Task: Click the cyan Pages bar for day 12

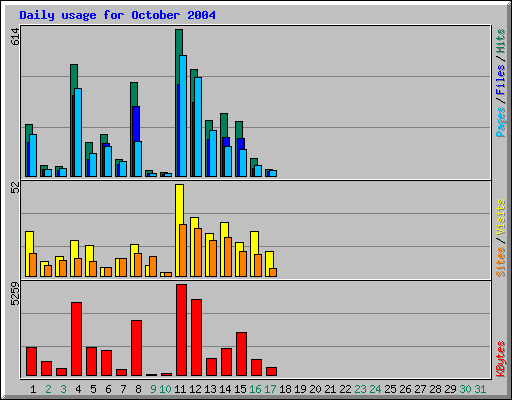Action: point(198,127)
